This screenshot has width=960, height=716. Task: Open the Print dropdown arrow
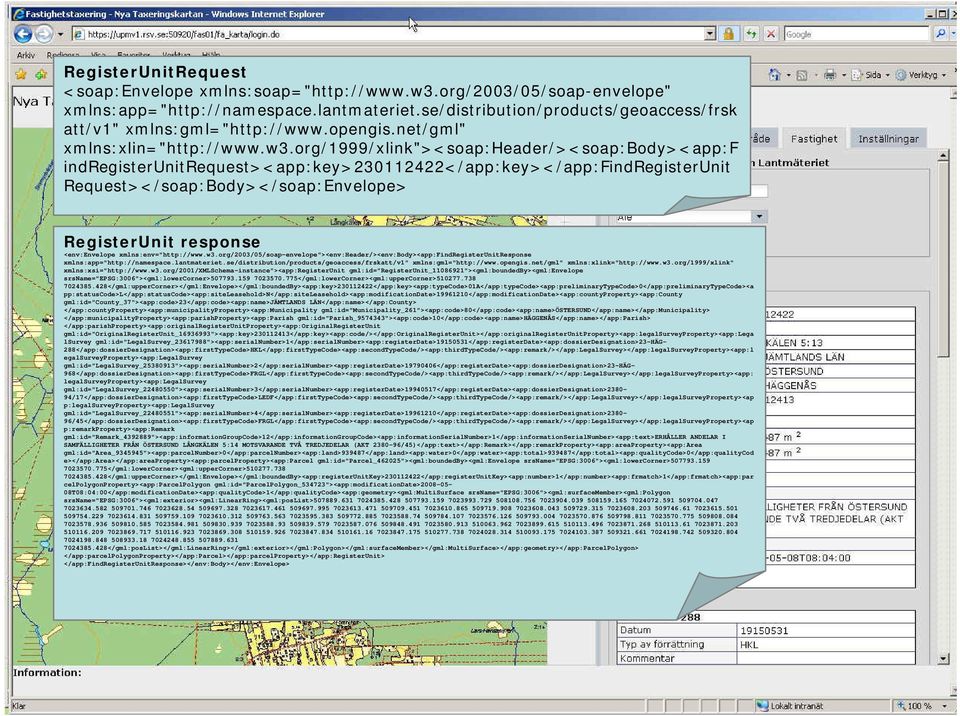pos(844,75)
